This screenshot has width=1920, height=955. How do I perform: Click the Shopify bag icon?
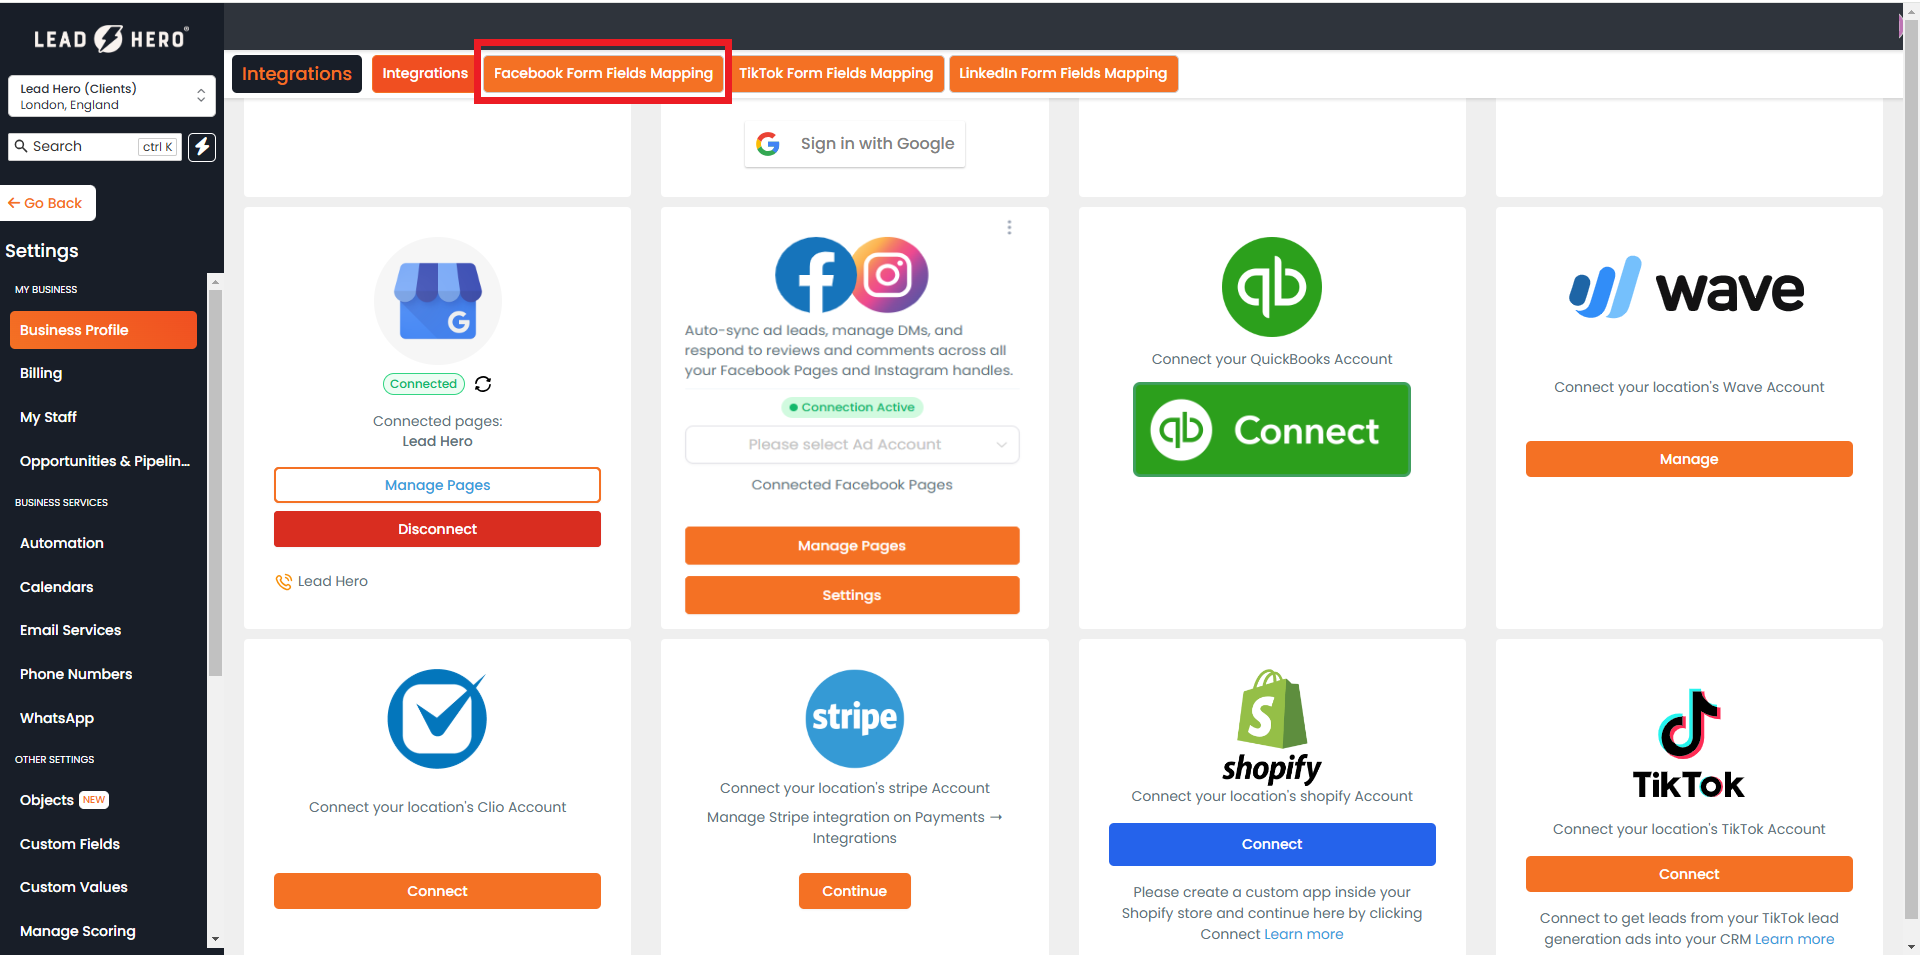click(1271, 722)
